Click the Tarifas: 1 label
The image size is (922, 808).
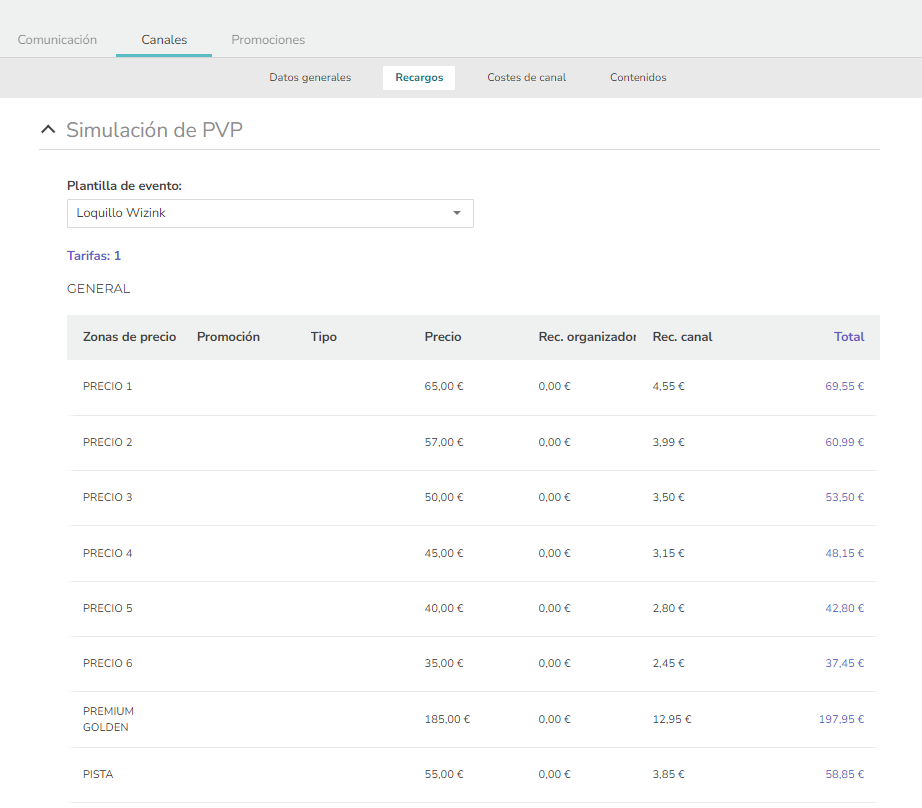tap(94, 256)
